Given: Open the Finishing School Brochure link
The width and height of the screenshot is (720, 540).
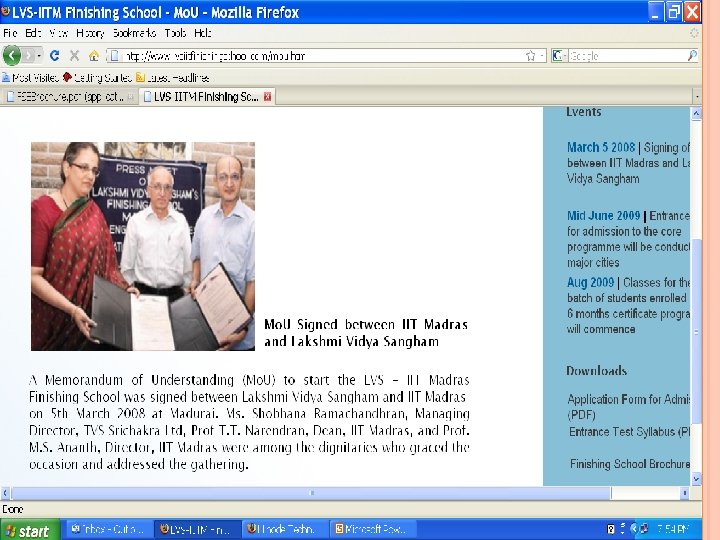Looking at the screenshot, I should click(x=630, y=464).
